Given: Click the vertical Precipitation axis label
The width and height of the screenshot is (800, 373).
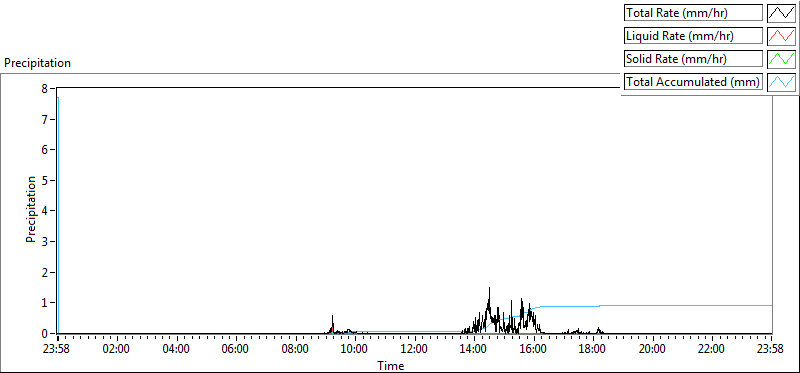Looking at the screenshot, I should [x=31, y=210].
